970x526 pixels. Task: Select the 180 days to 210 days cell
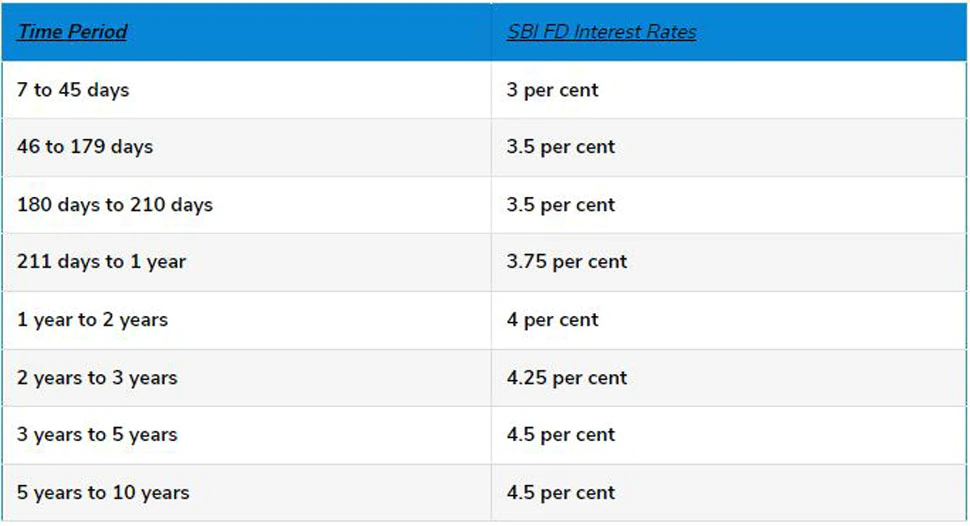tap(115, 205)
